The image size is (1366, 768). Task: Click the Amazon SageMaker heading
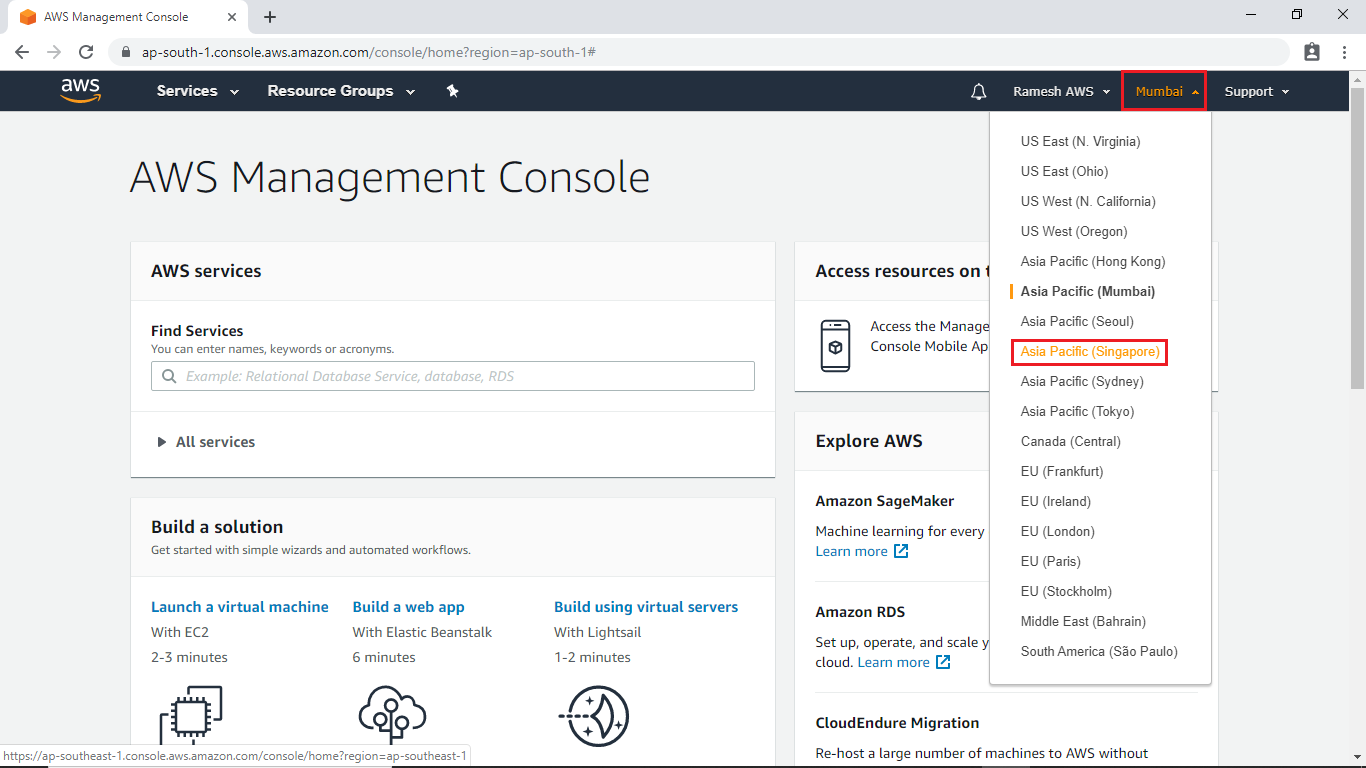[885, 501]
